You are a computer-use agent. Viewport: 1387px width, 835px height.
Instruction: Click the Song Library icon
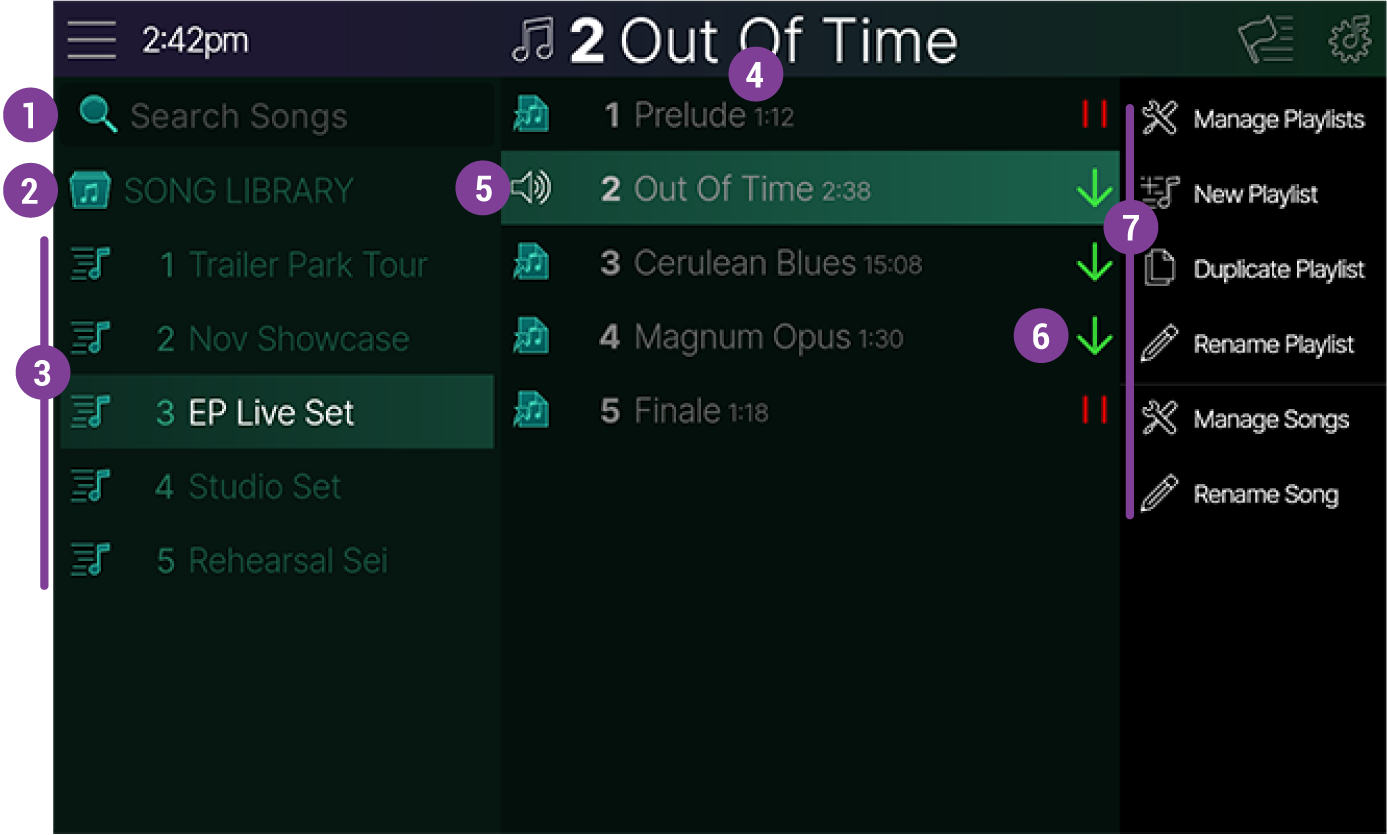point(90,191)
